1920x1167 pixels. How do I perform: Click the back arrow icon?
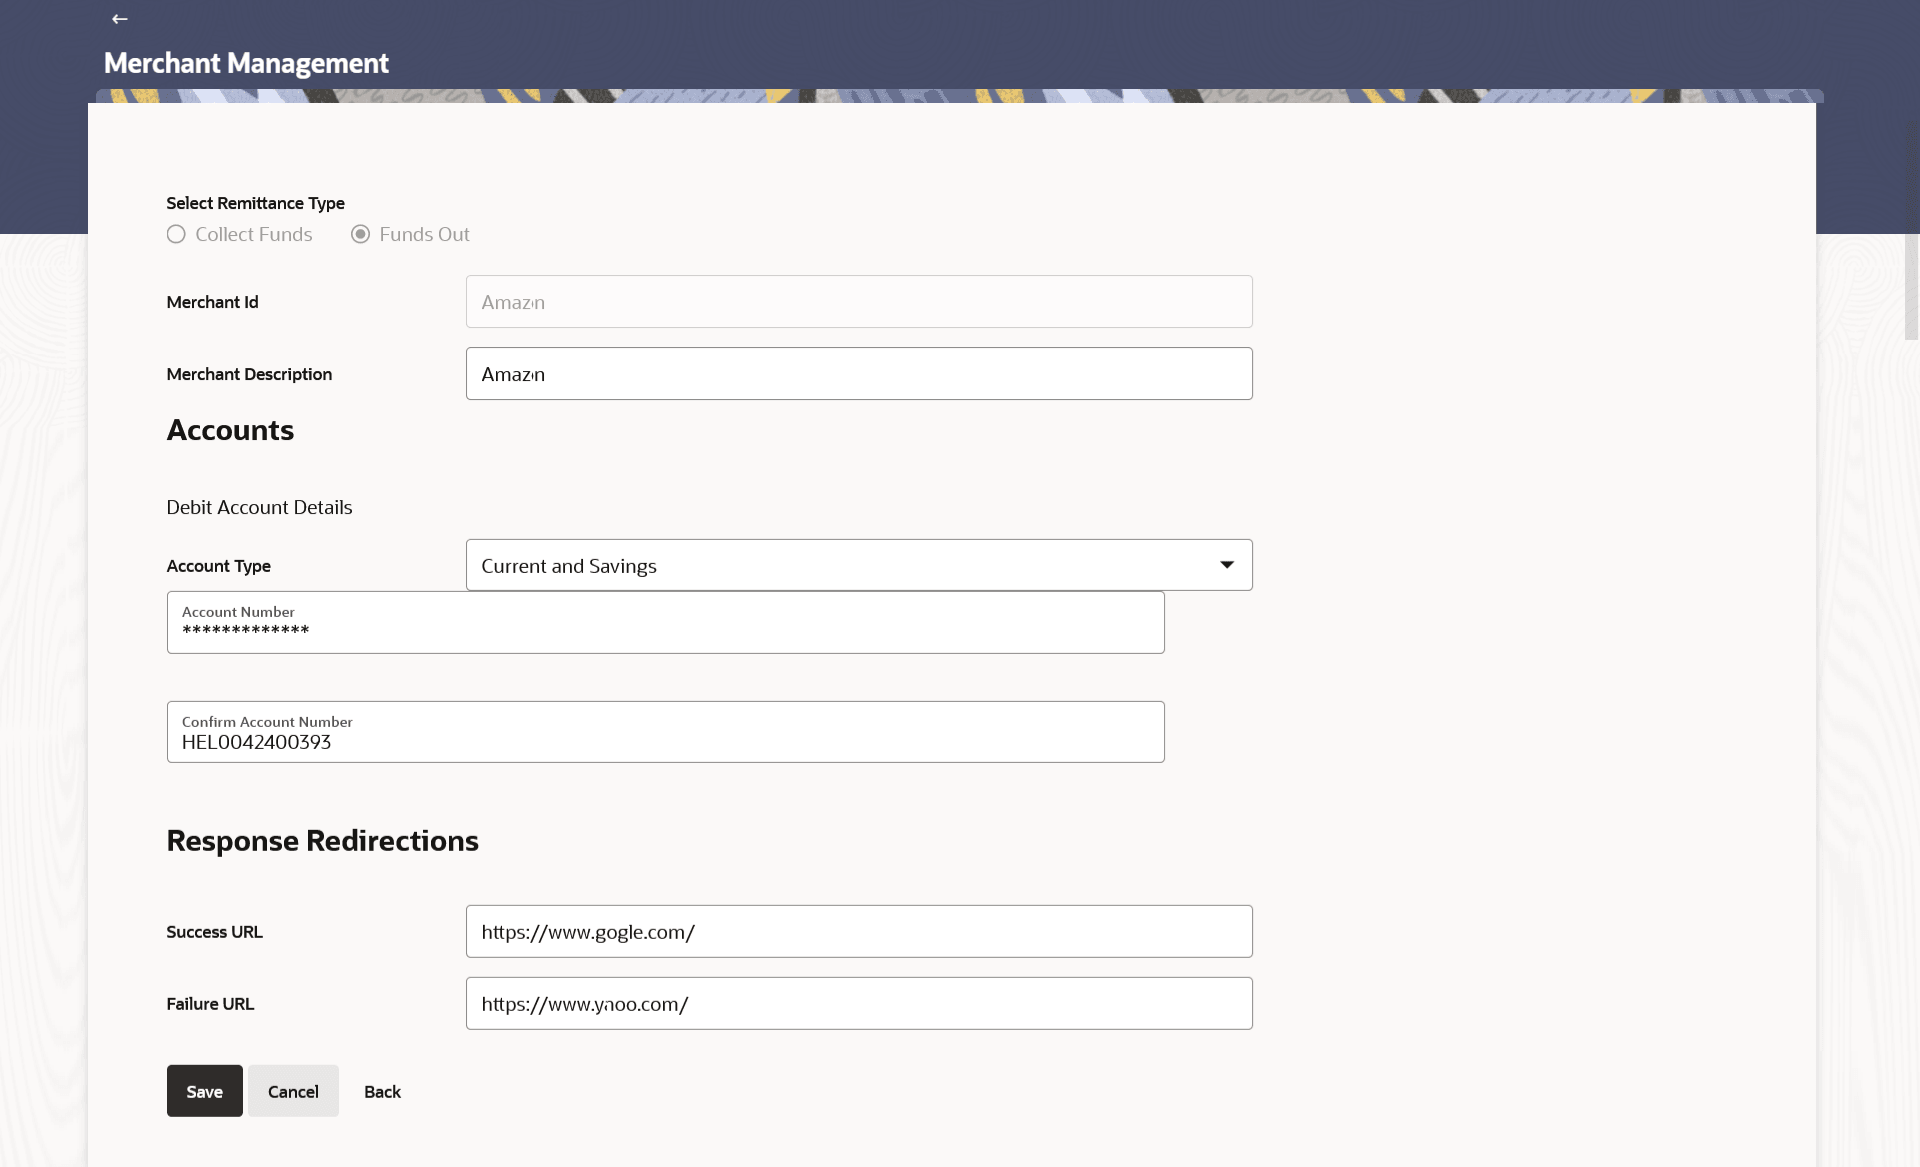tap(120, 19)
